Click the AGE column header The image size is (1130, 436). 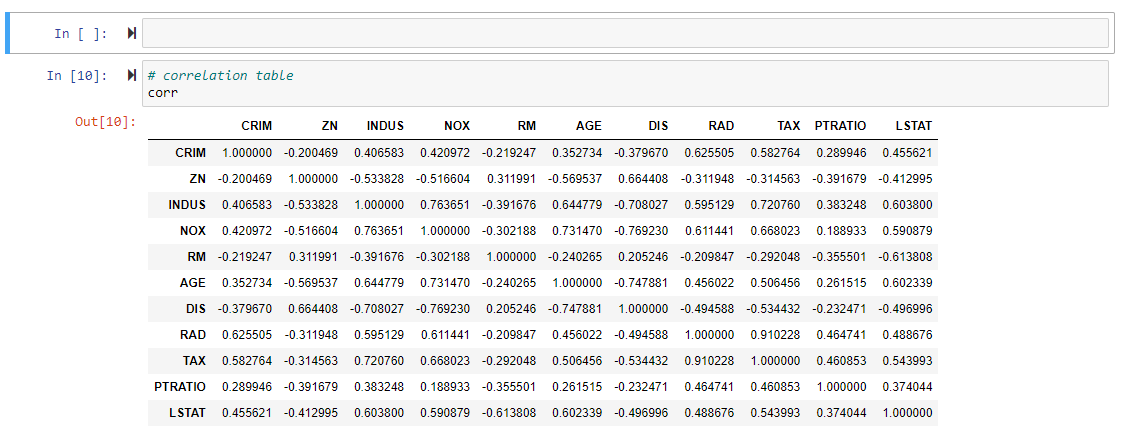click(x=589, y=125)
